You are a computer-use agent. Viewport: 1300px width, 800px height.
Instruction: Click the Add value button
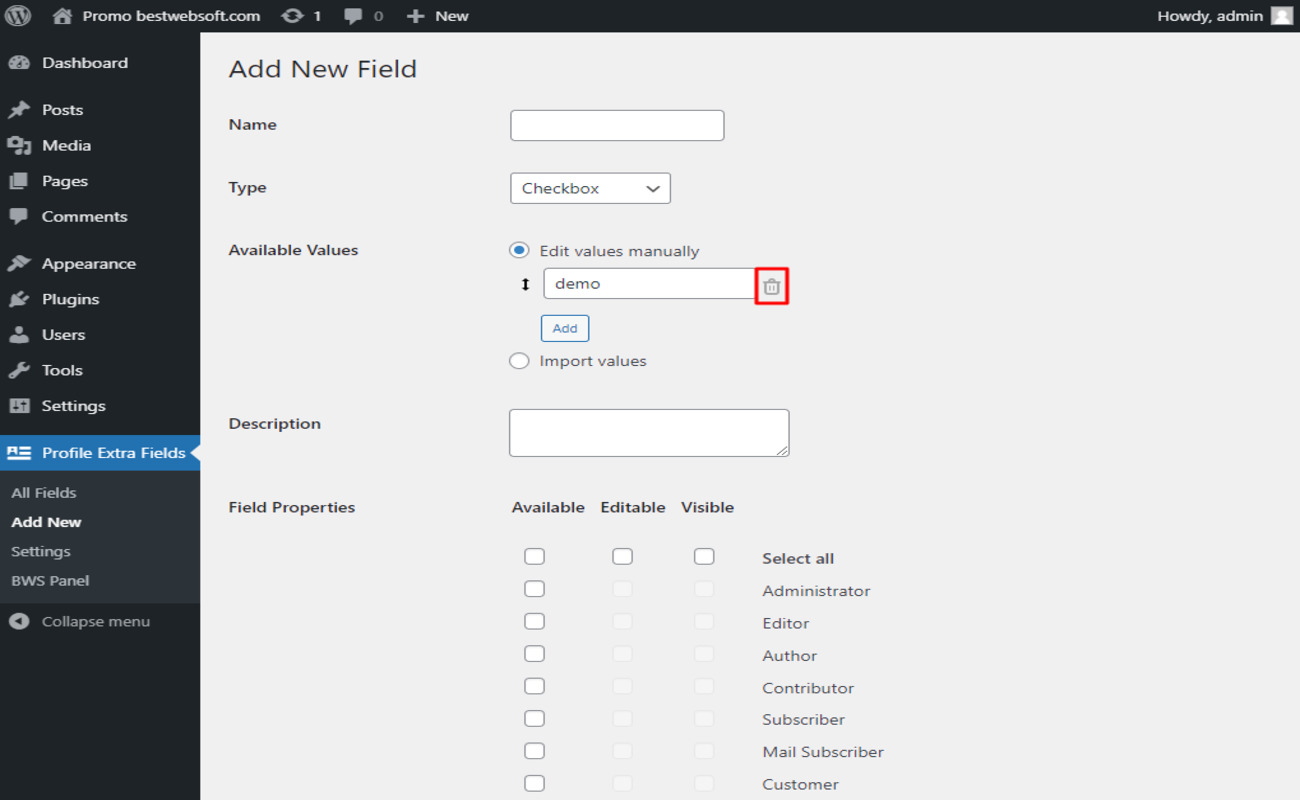(565, 328)
